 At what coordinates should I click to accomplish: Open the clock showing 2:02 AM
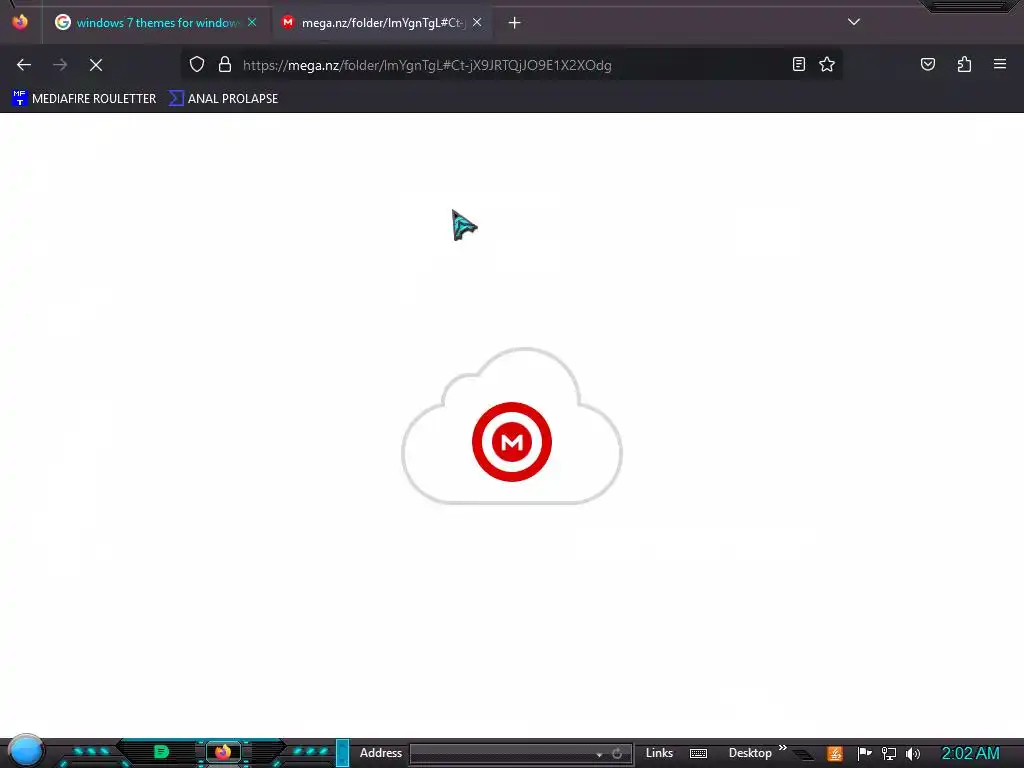[970, 754]
